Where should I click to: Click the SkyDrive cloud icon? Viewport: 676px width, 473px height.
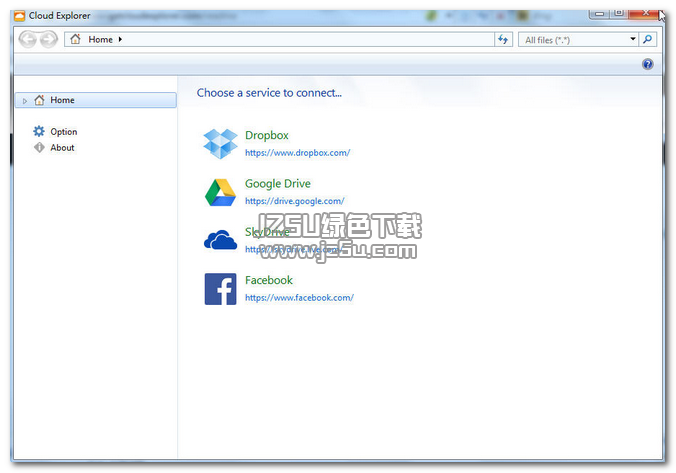[x=220, y=240]
